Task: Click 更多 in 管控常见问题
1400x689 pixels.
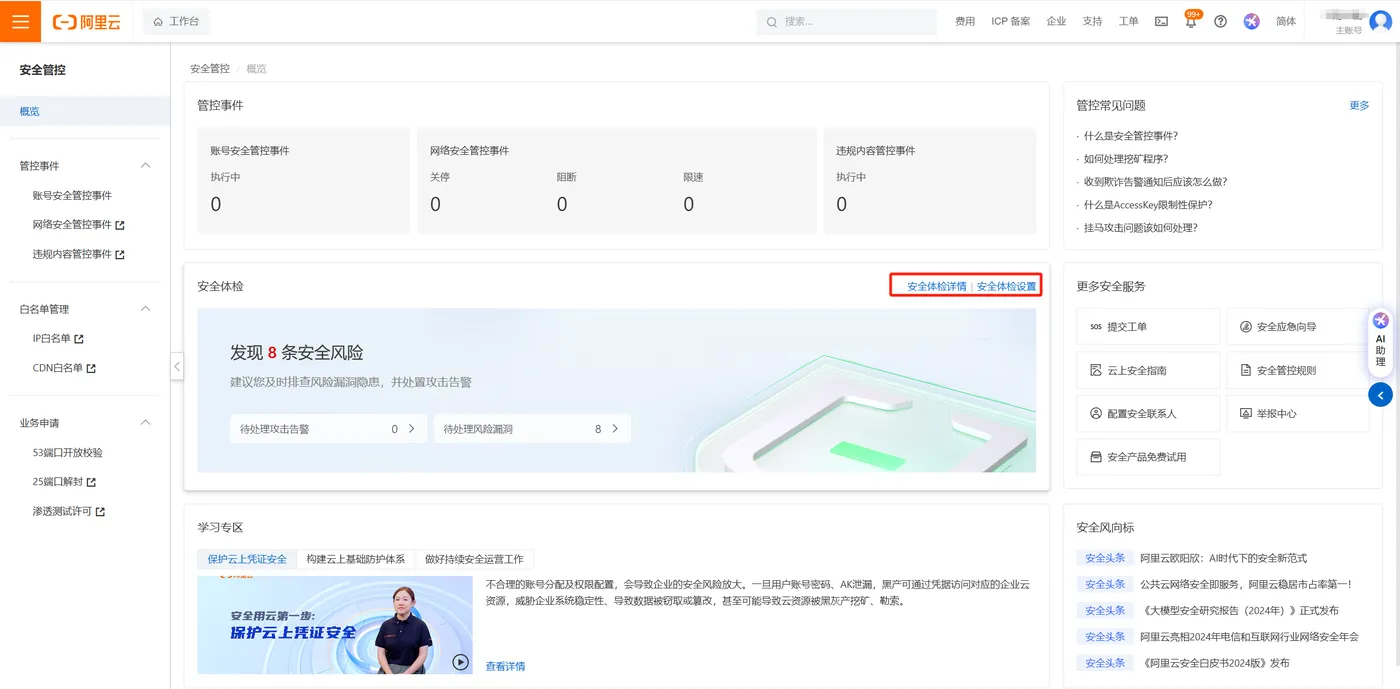Action: [x=1359, y=105]
